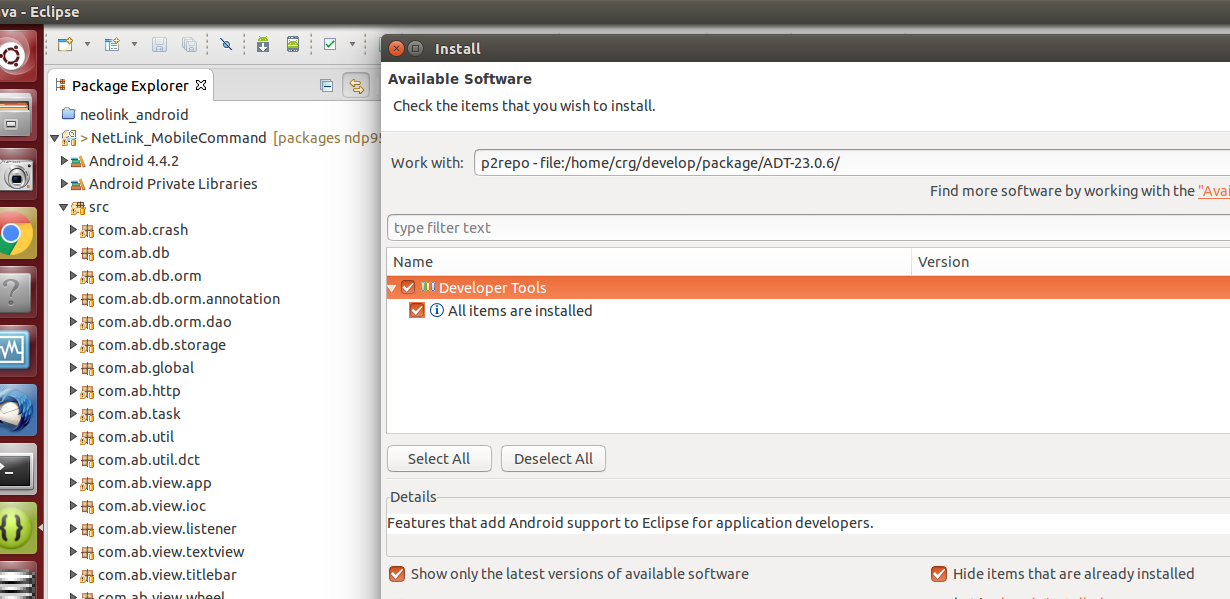Image resolution: width=1230 pixels, height=599 pixels.
Task: Open dropdown next to lint check icon
Action: click(352, 44)
